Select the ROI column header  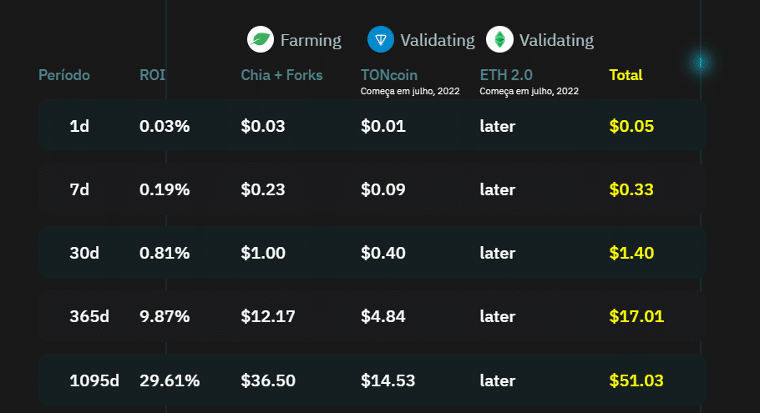tap(152, 75)
